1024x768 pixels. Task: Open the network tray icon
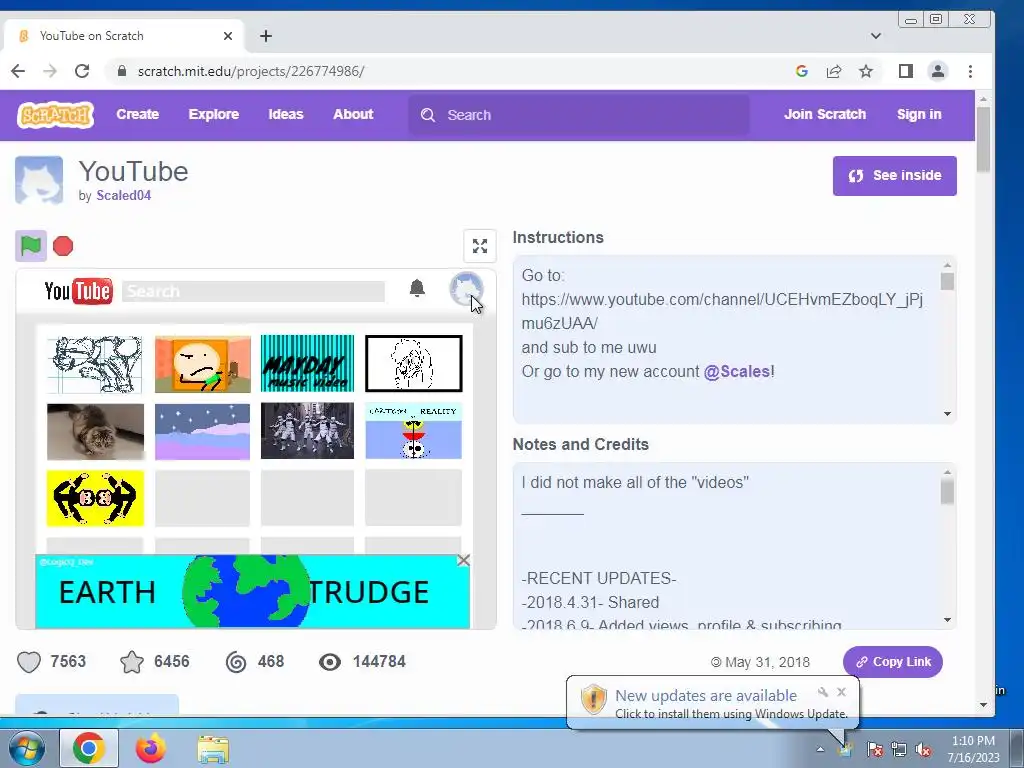tap(899, 750)
